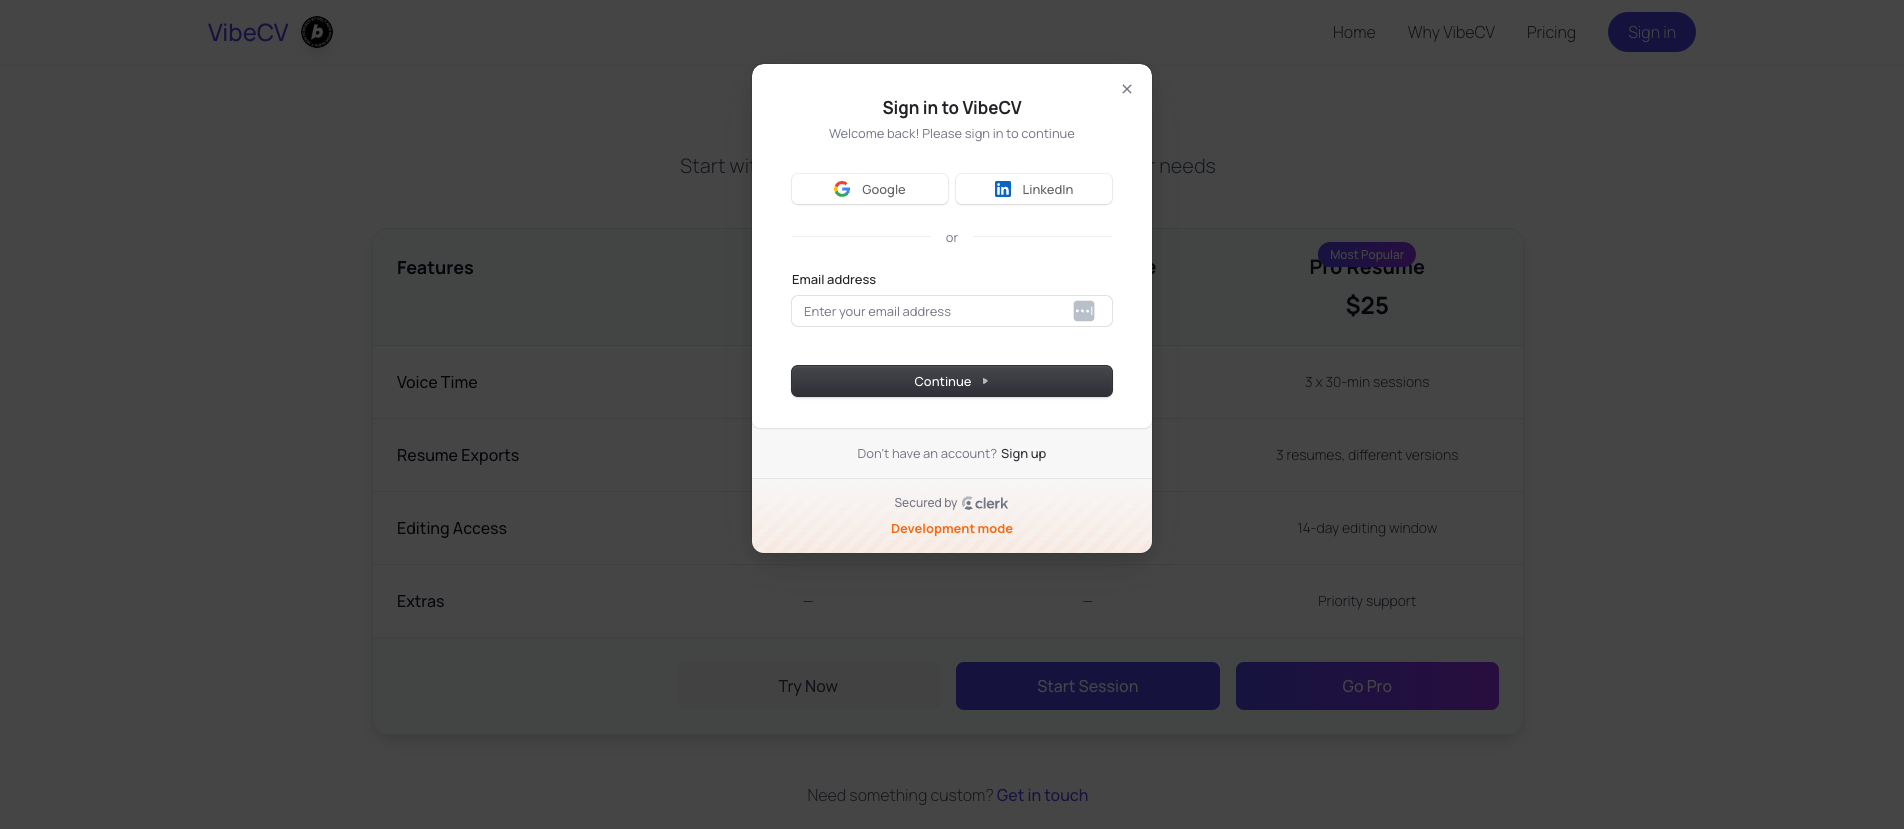The image size is (1904, 829).
Task: Select the Go Pro button
Action: pyautogui.click(x=1366, y=686)
